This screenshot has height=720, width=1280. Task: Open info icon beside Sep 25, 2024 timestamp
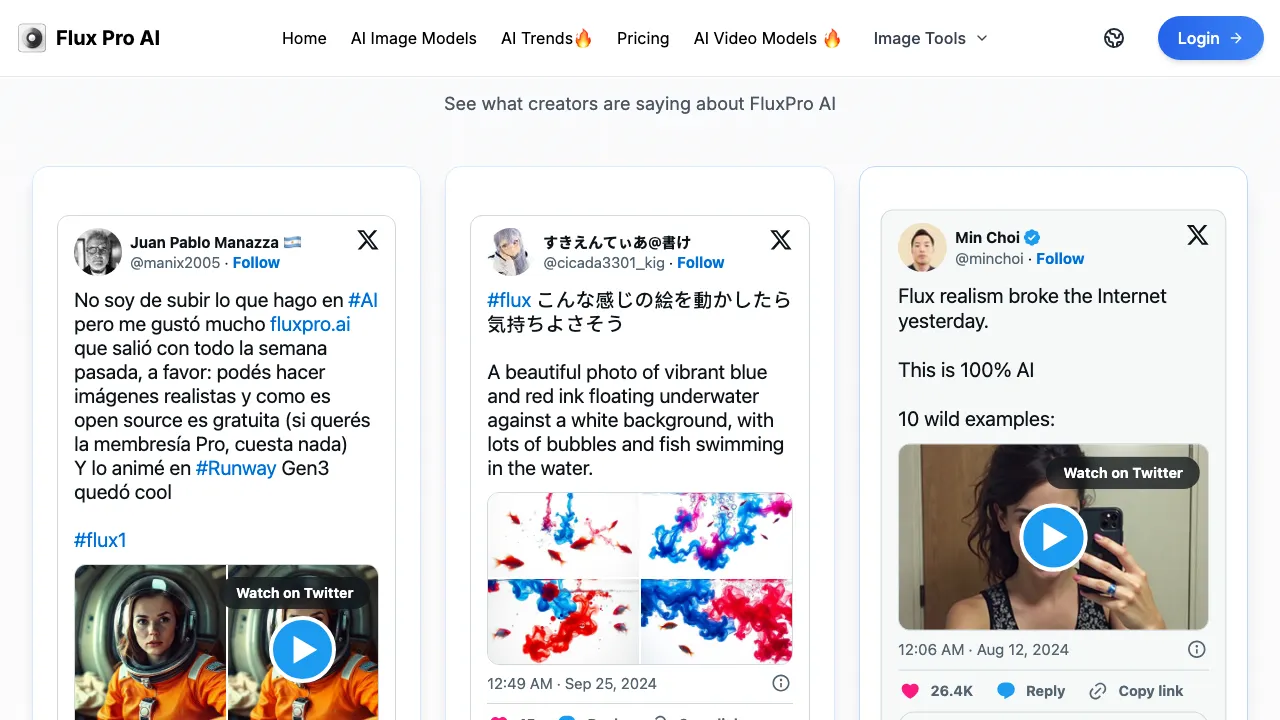coord(781,683)
